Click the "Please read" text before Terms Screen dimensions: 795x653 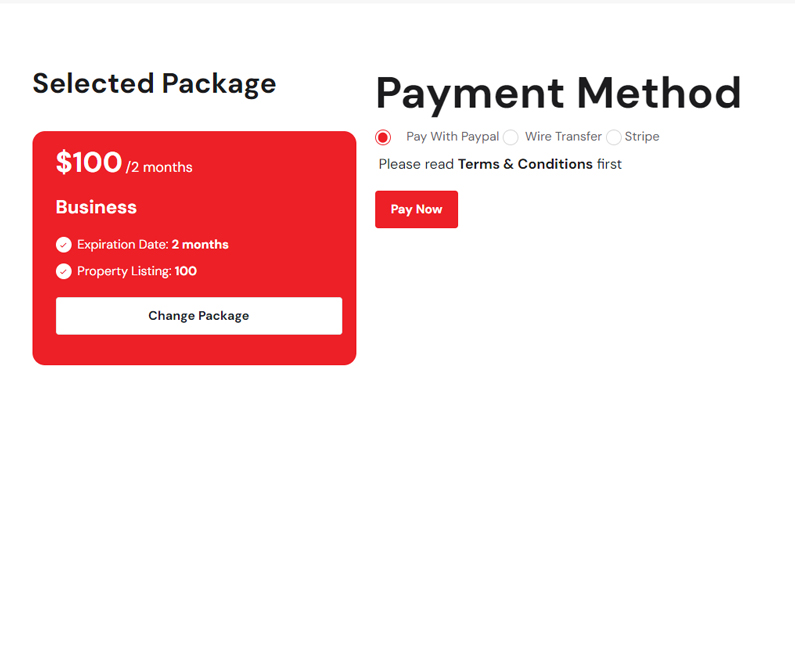(416, 164)
